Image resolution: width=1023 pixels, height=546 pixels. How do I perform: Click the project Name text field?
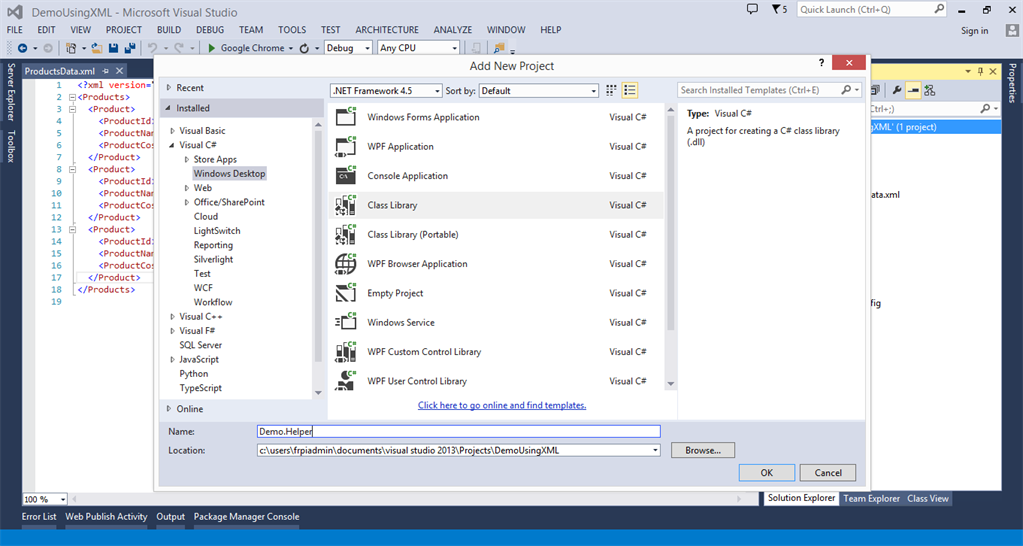pos(458,432)
